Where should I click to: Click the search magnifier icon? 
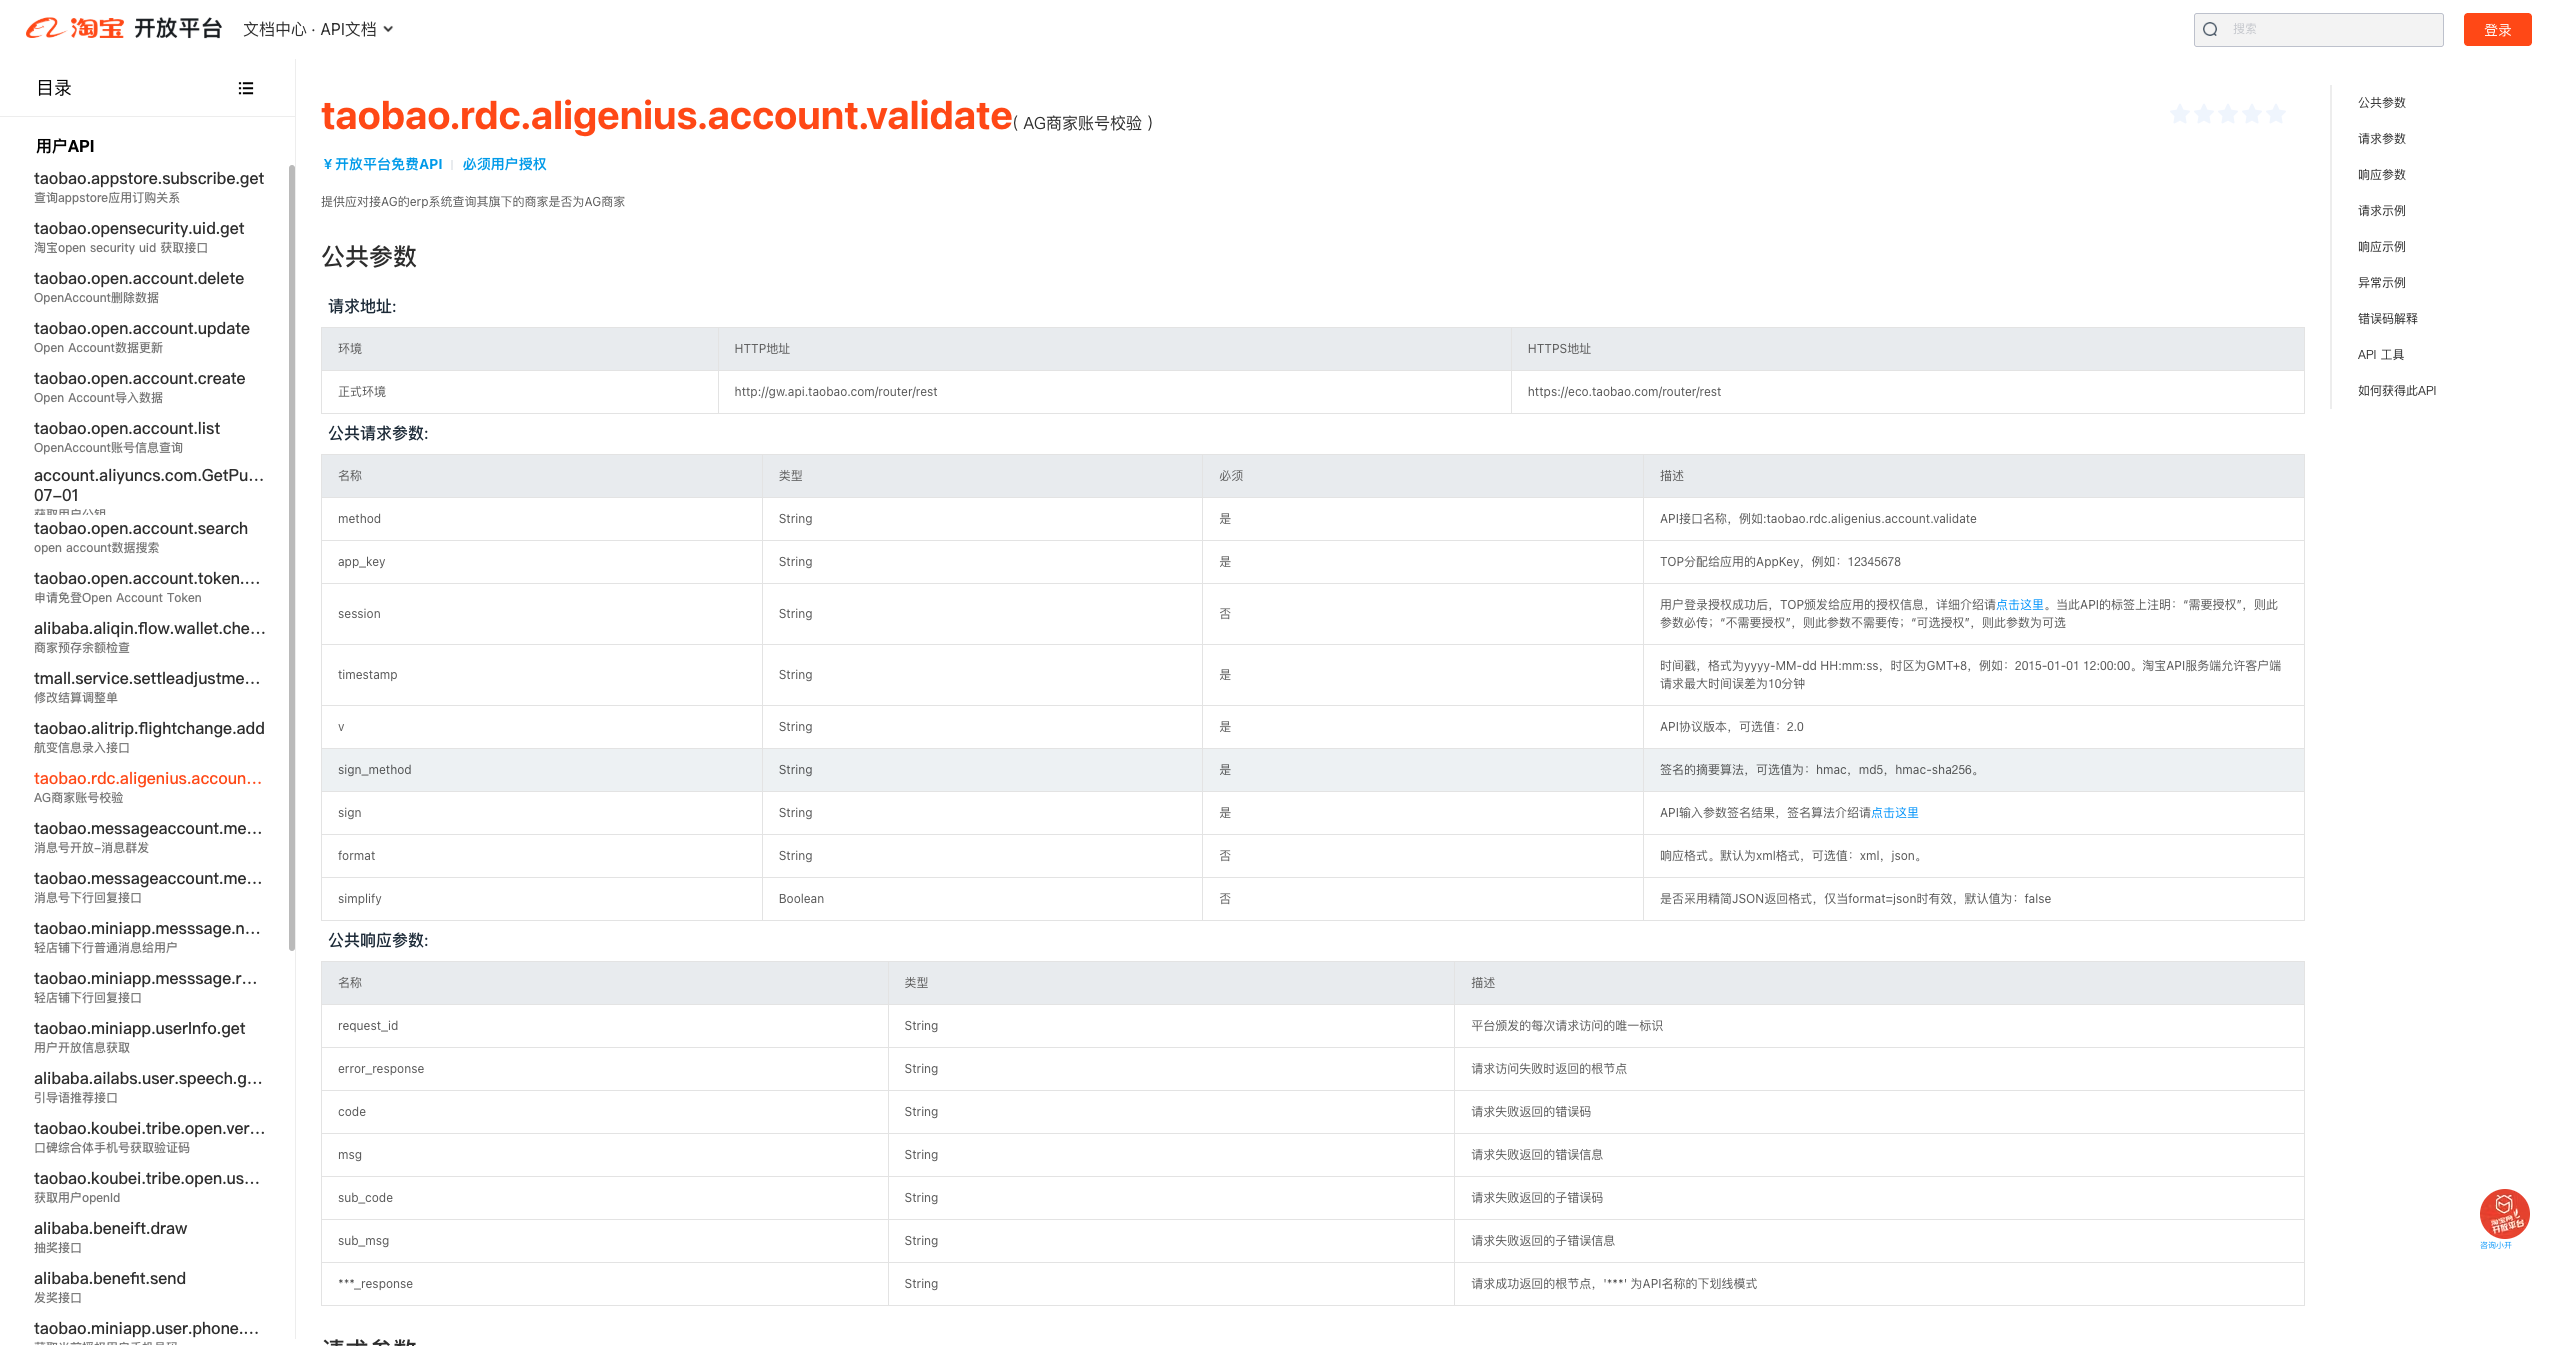[x=2210, y=29]
